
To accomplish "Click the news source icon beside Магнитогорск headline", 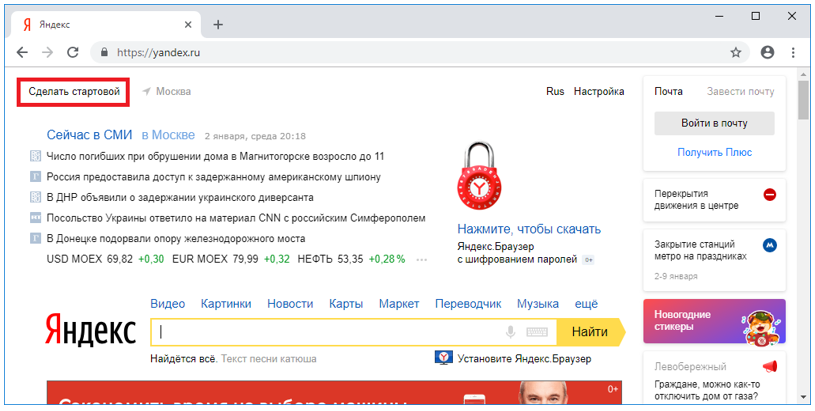I will pyautogui.click(x=35, y=156).
